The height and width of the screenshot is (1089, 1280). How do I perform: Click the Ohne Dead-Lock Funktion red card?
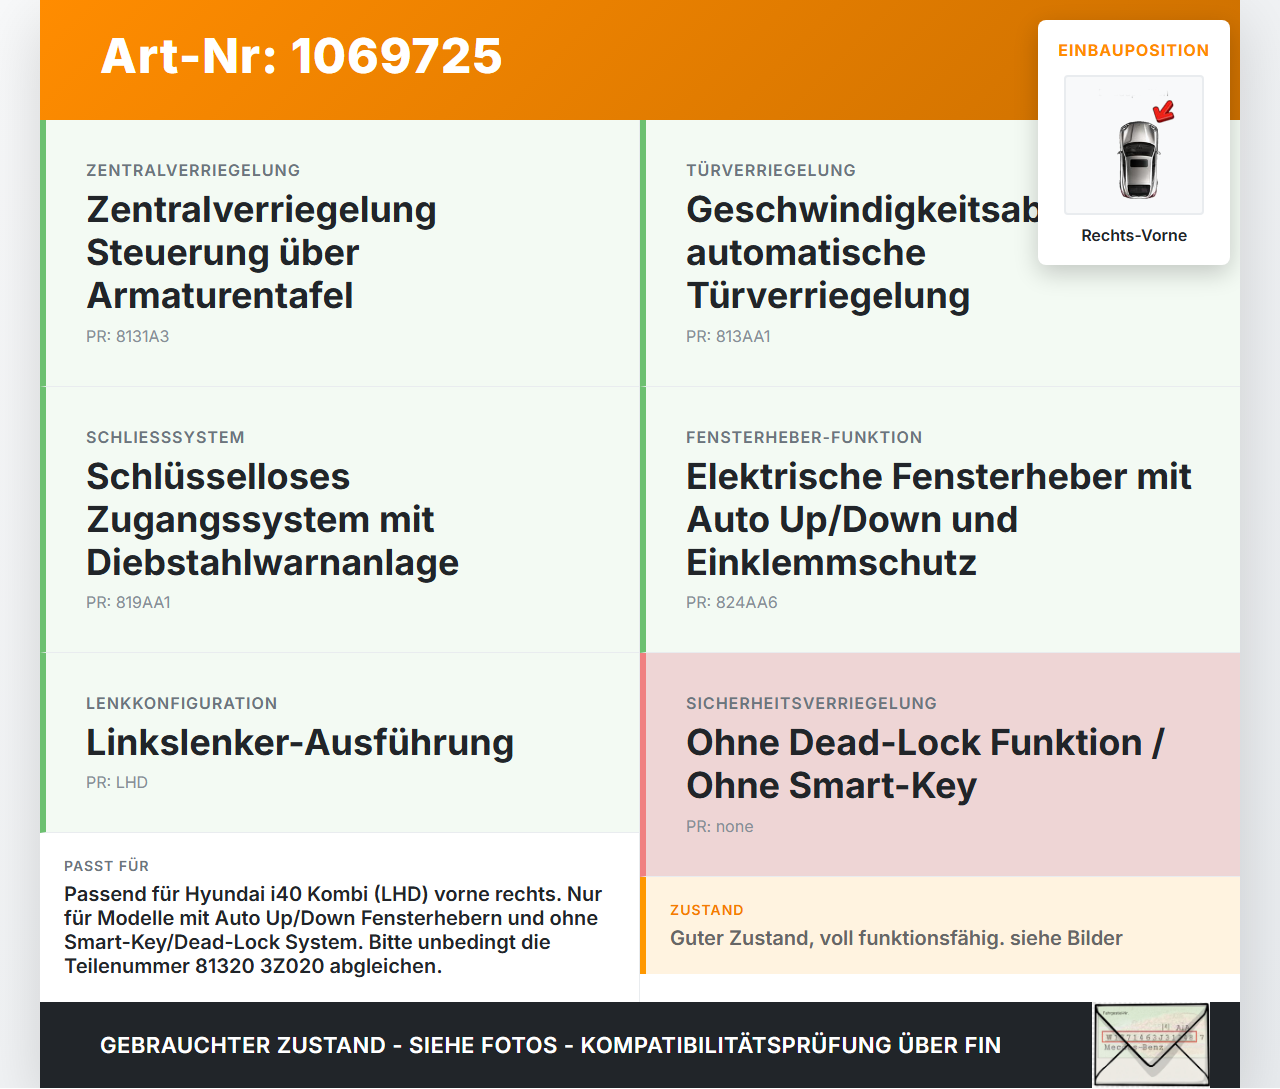tap(940, 765)
